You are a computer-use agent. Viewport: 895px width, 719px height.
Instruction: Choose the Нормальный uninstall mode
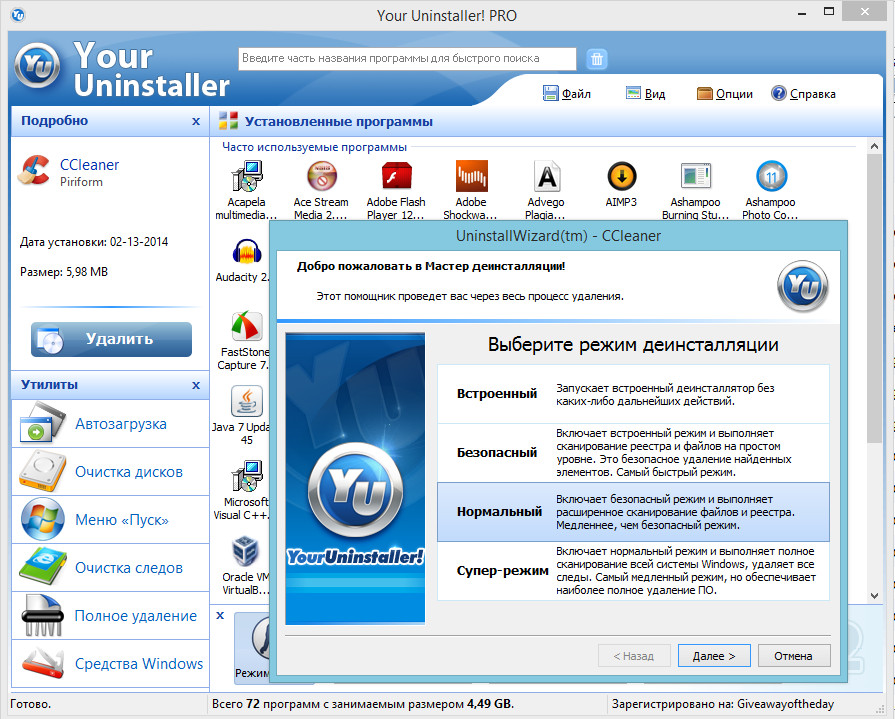point(633,512)
